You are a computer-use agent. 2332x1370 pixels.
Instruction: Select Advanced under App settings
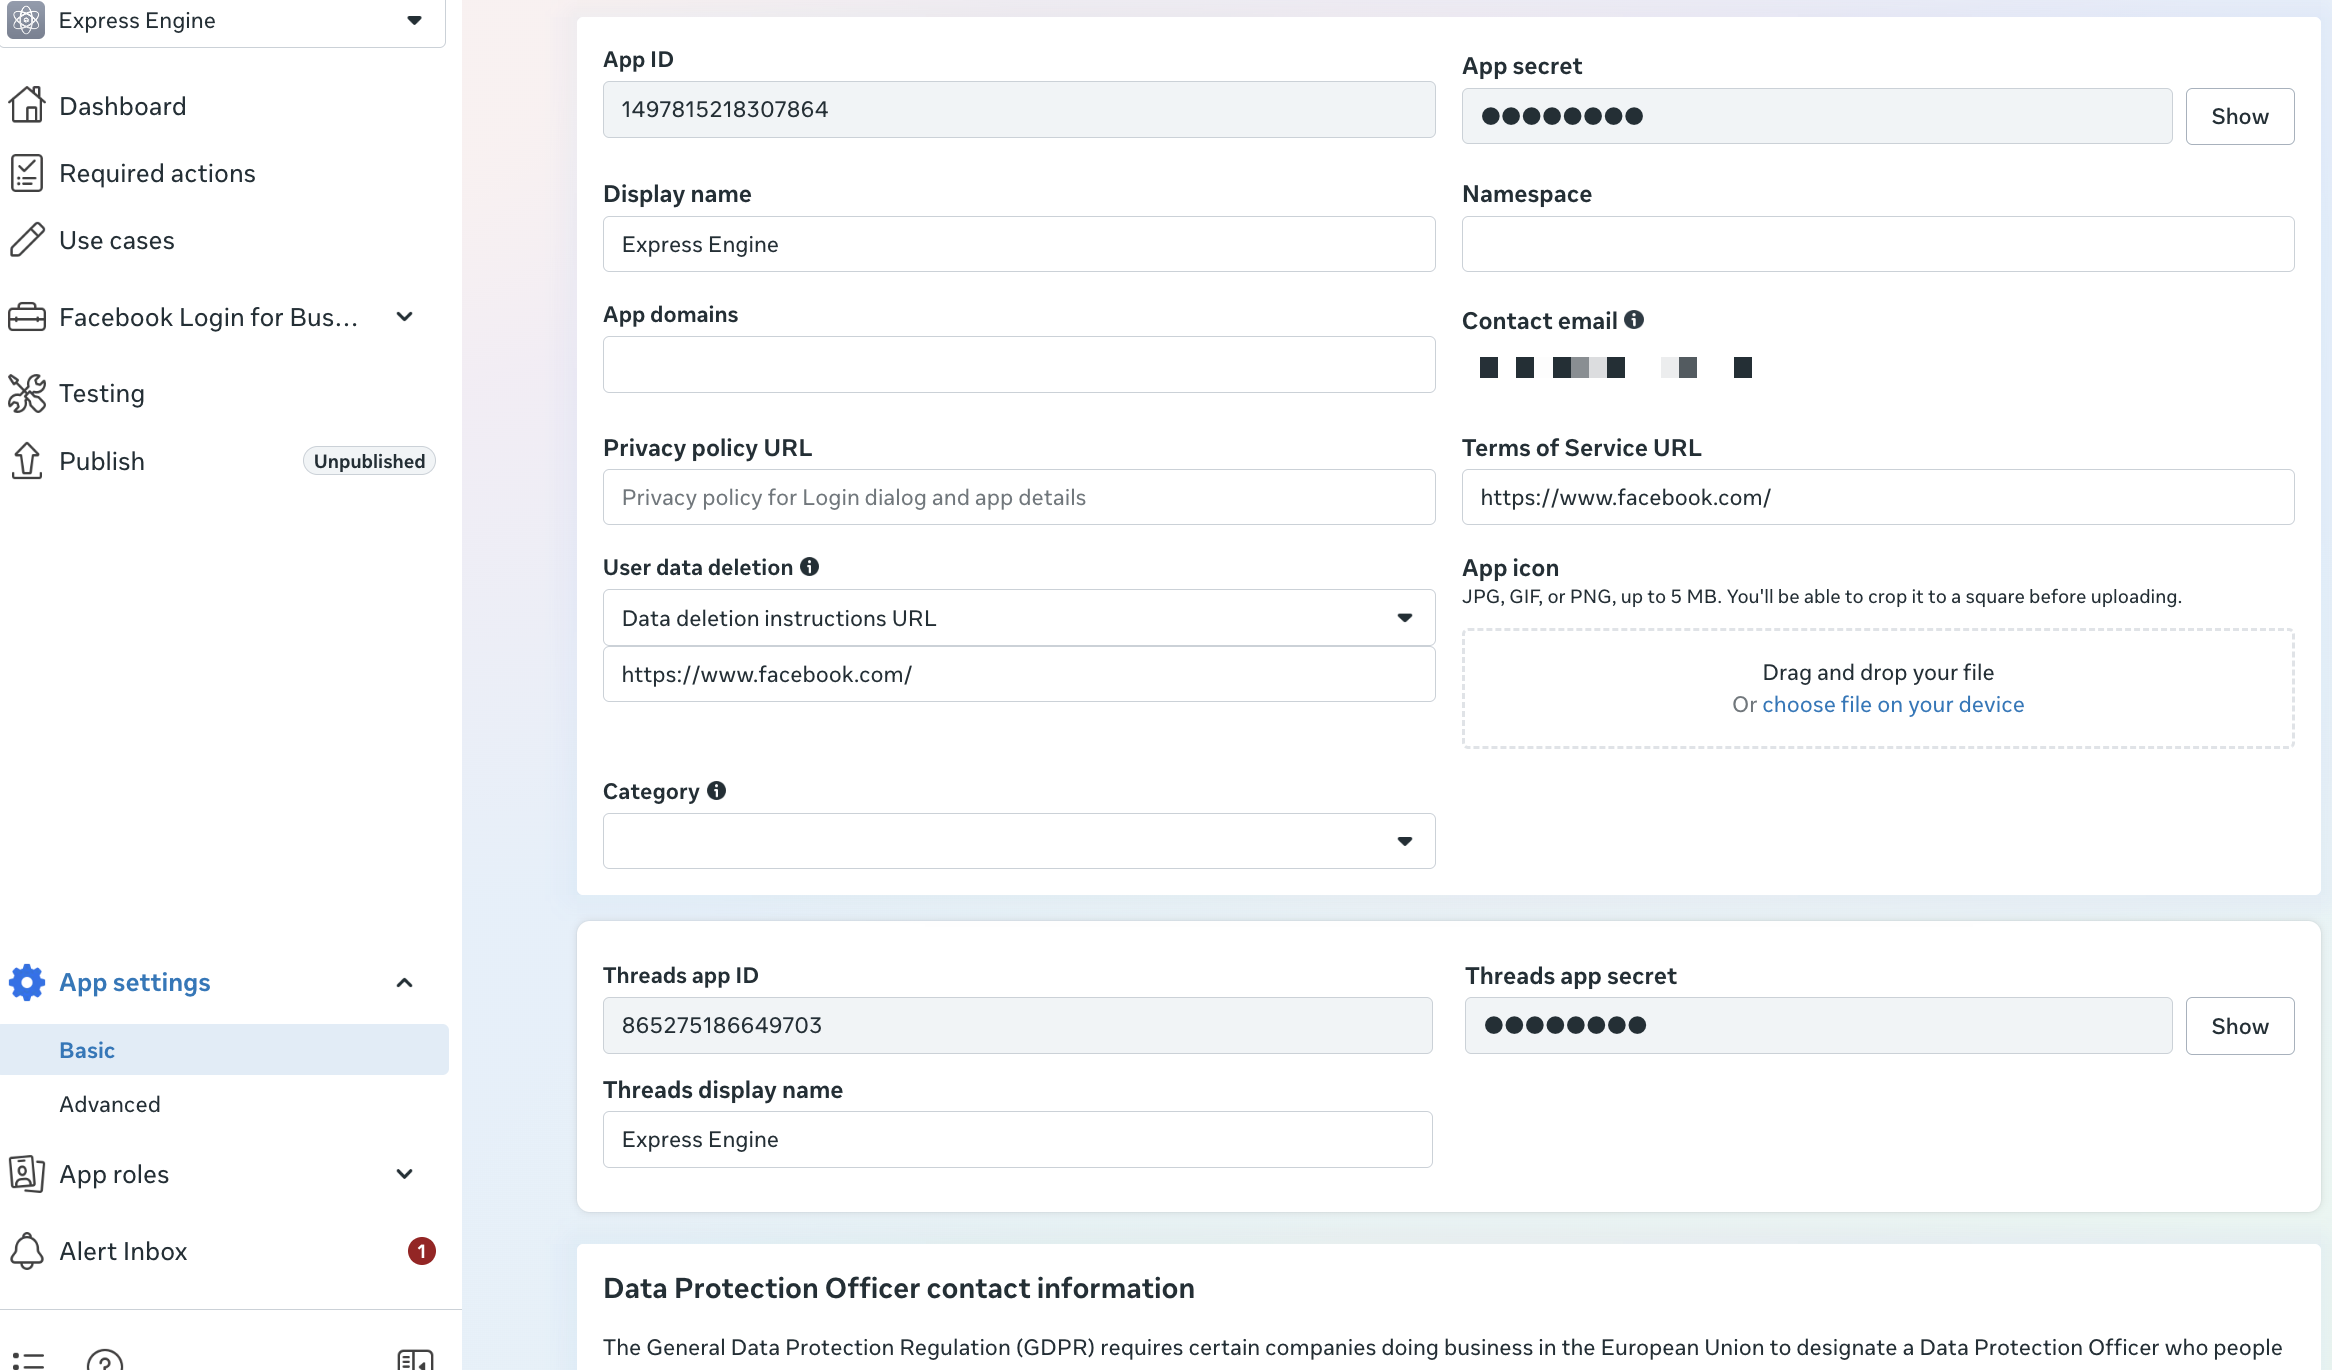[x=110, y=1104]
